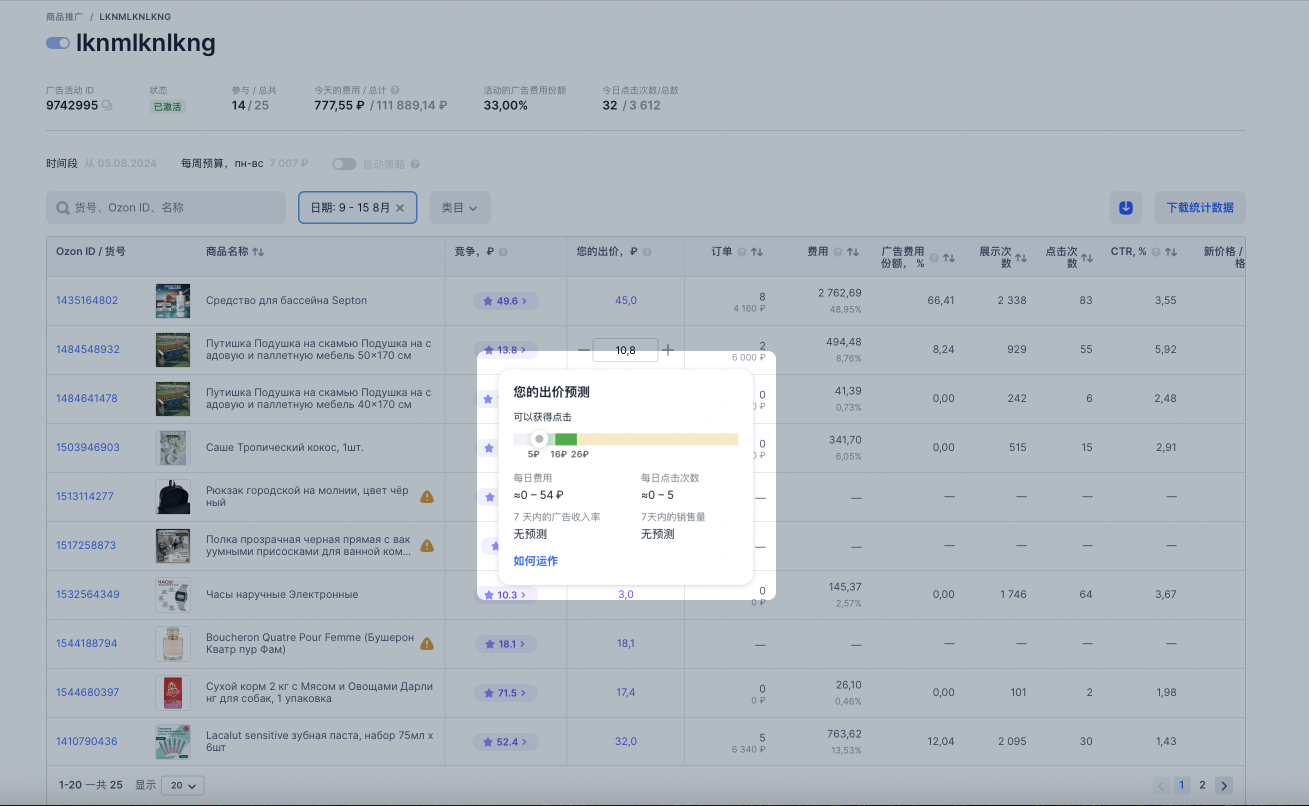Image resolution: width=1309 pixels, height=806 pixels.
Task: Sort by clicks count column
Action: click(x=1087, y=258)
